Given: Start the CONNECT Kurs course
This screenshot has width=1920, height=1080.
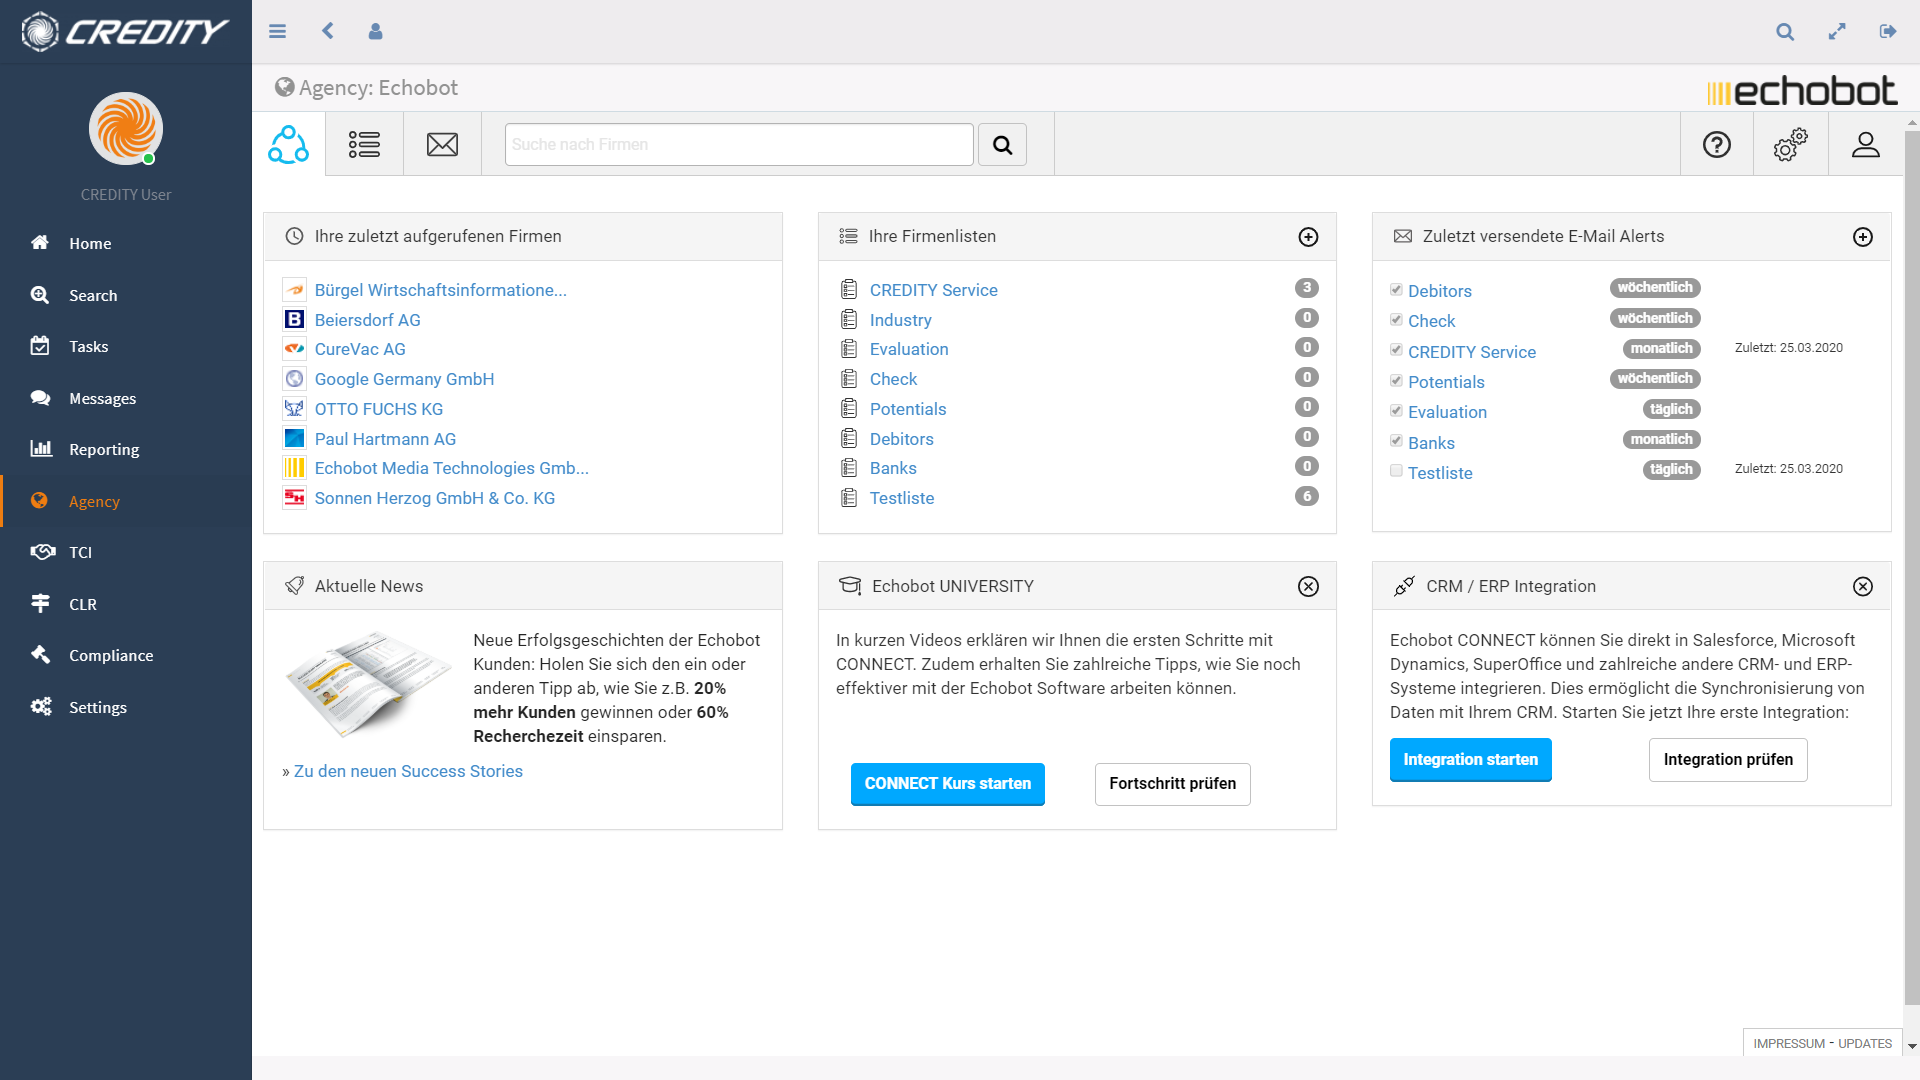Looking at the screenshot, I should 947,784.
